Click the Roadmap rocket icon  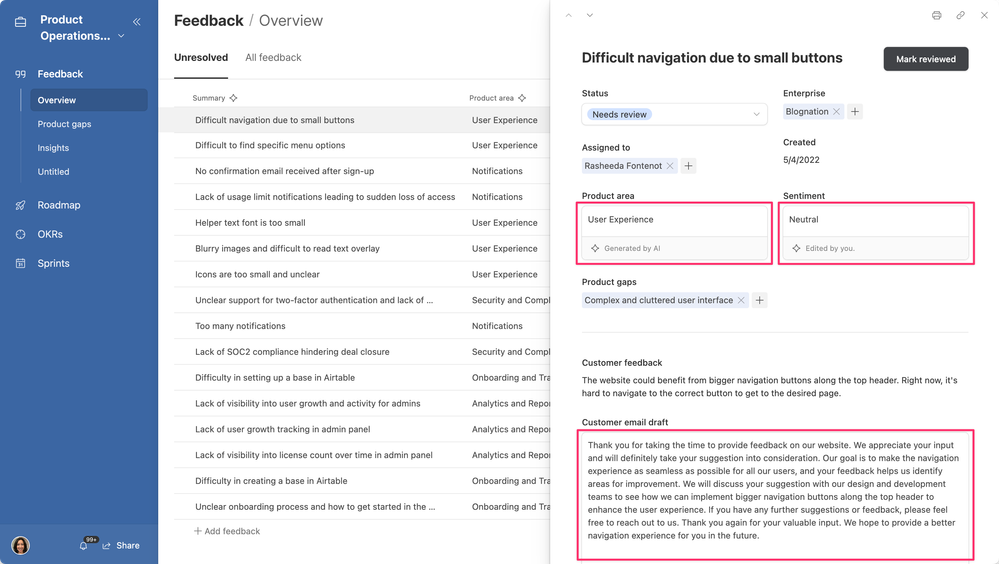(20, 205)
